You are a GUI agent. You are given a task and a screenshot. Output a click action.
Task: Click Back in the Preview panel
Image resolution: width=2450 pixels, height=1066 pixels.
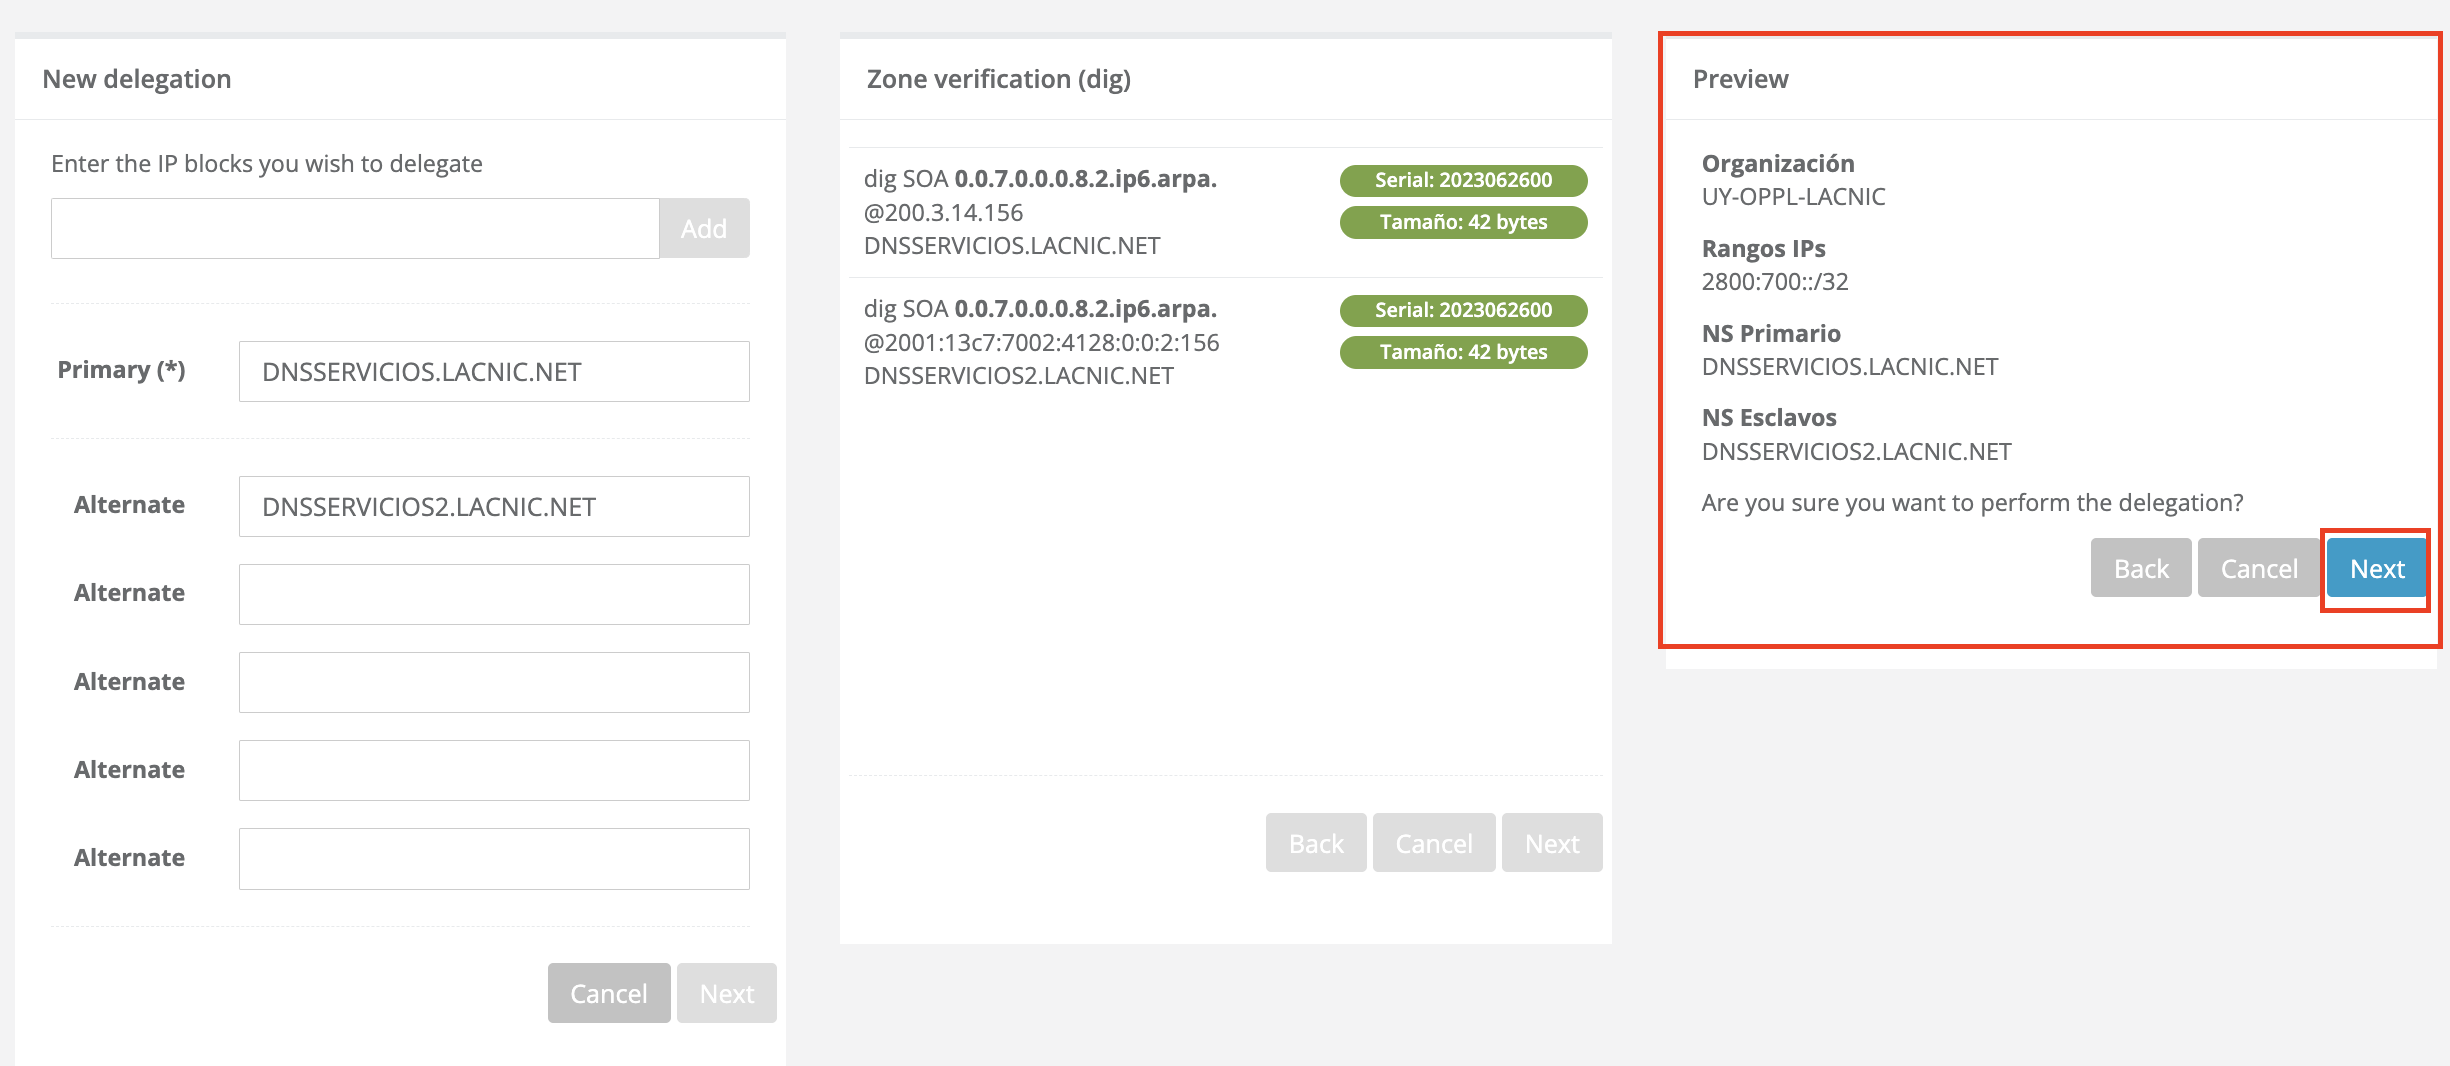tap(2140, 568)
